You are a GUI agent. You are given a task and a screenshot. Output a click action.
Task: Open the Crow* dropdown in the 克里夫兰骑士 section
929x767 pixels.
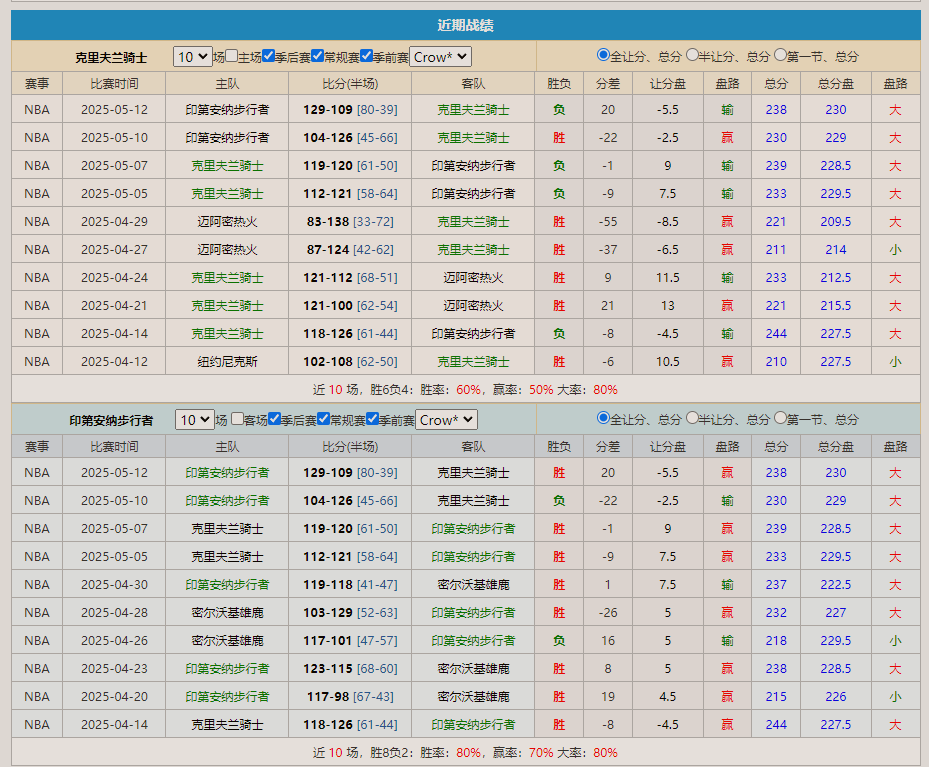tap(440, 57)
